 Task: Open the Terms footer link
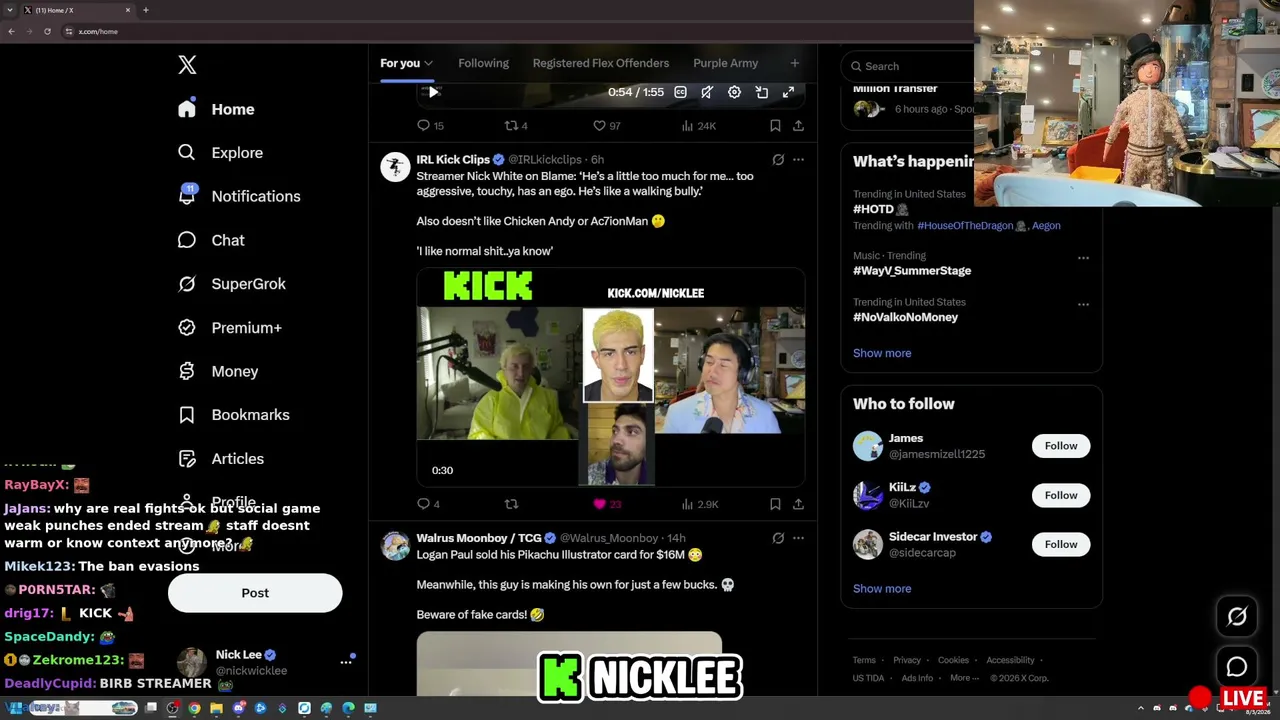864,660
